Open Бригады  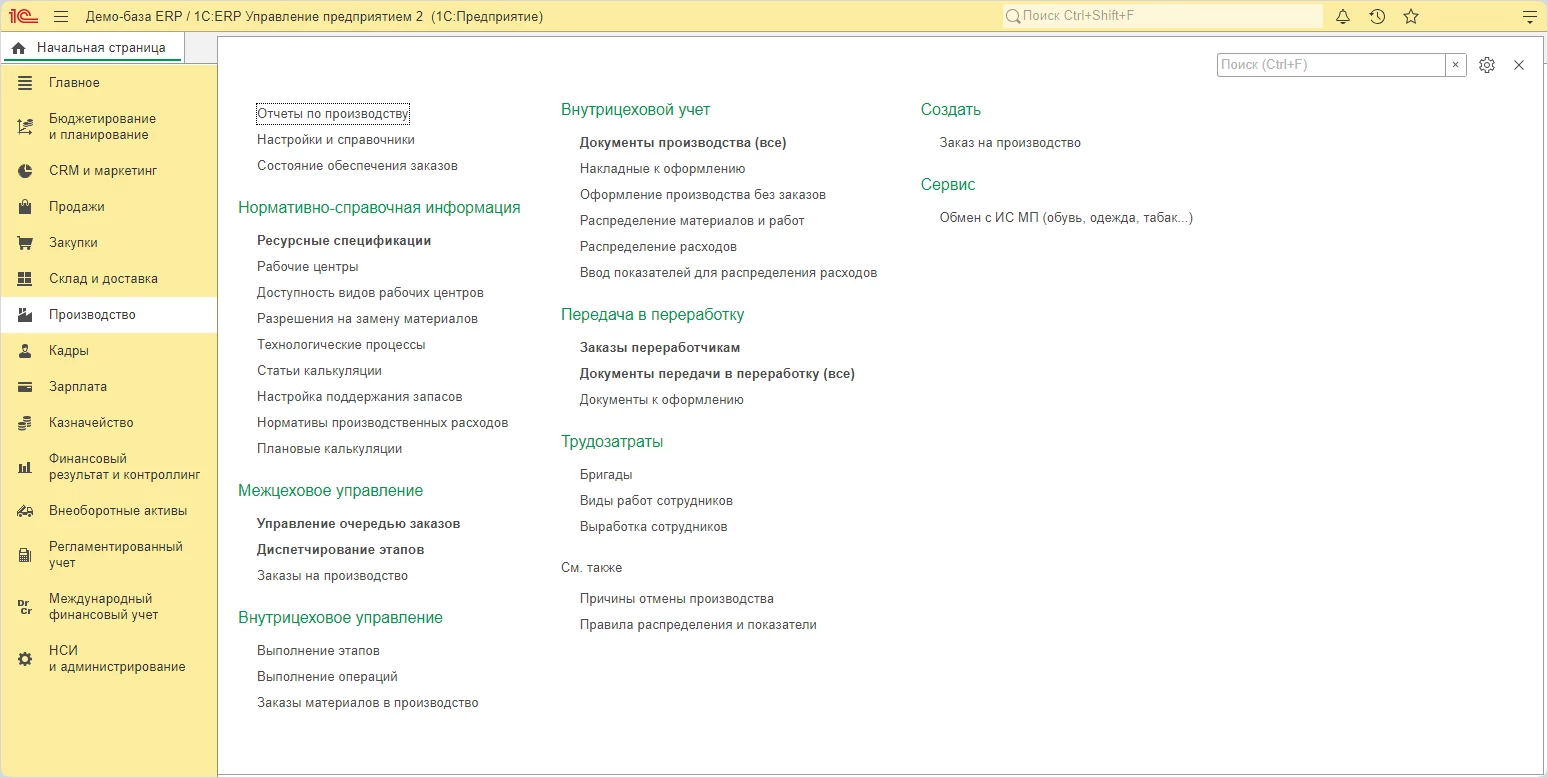point(606,475)
